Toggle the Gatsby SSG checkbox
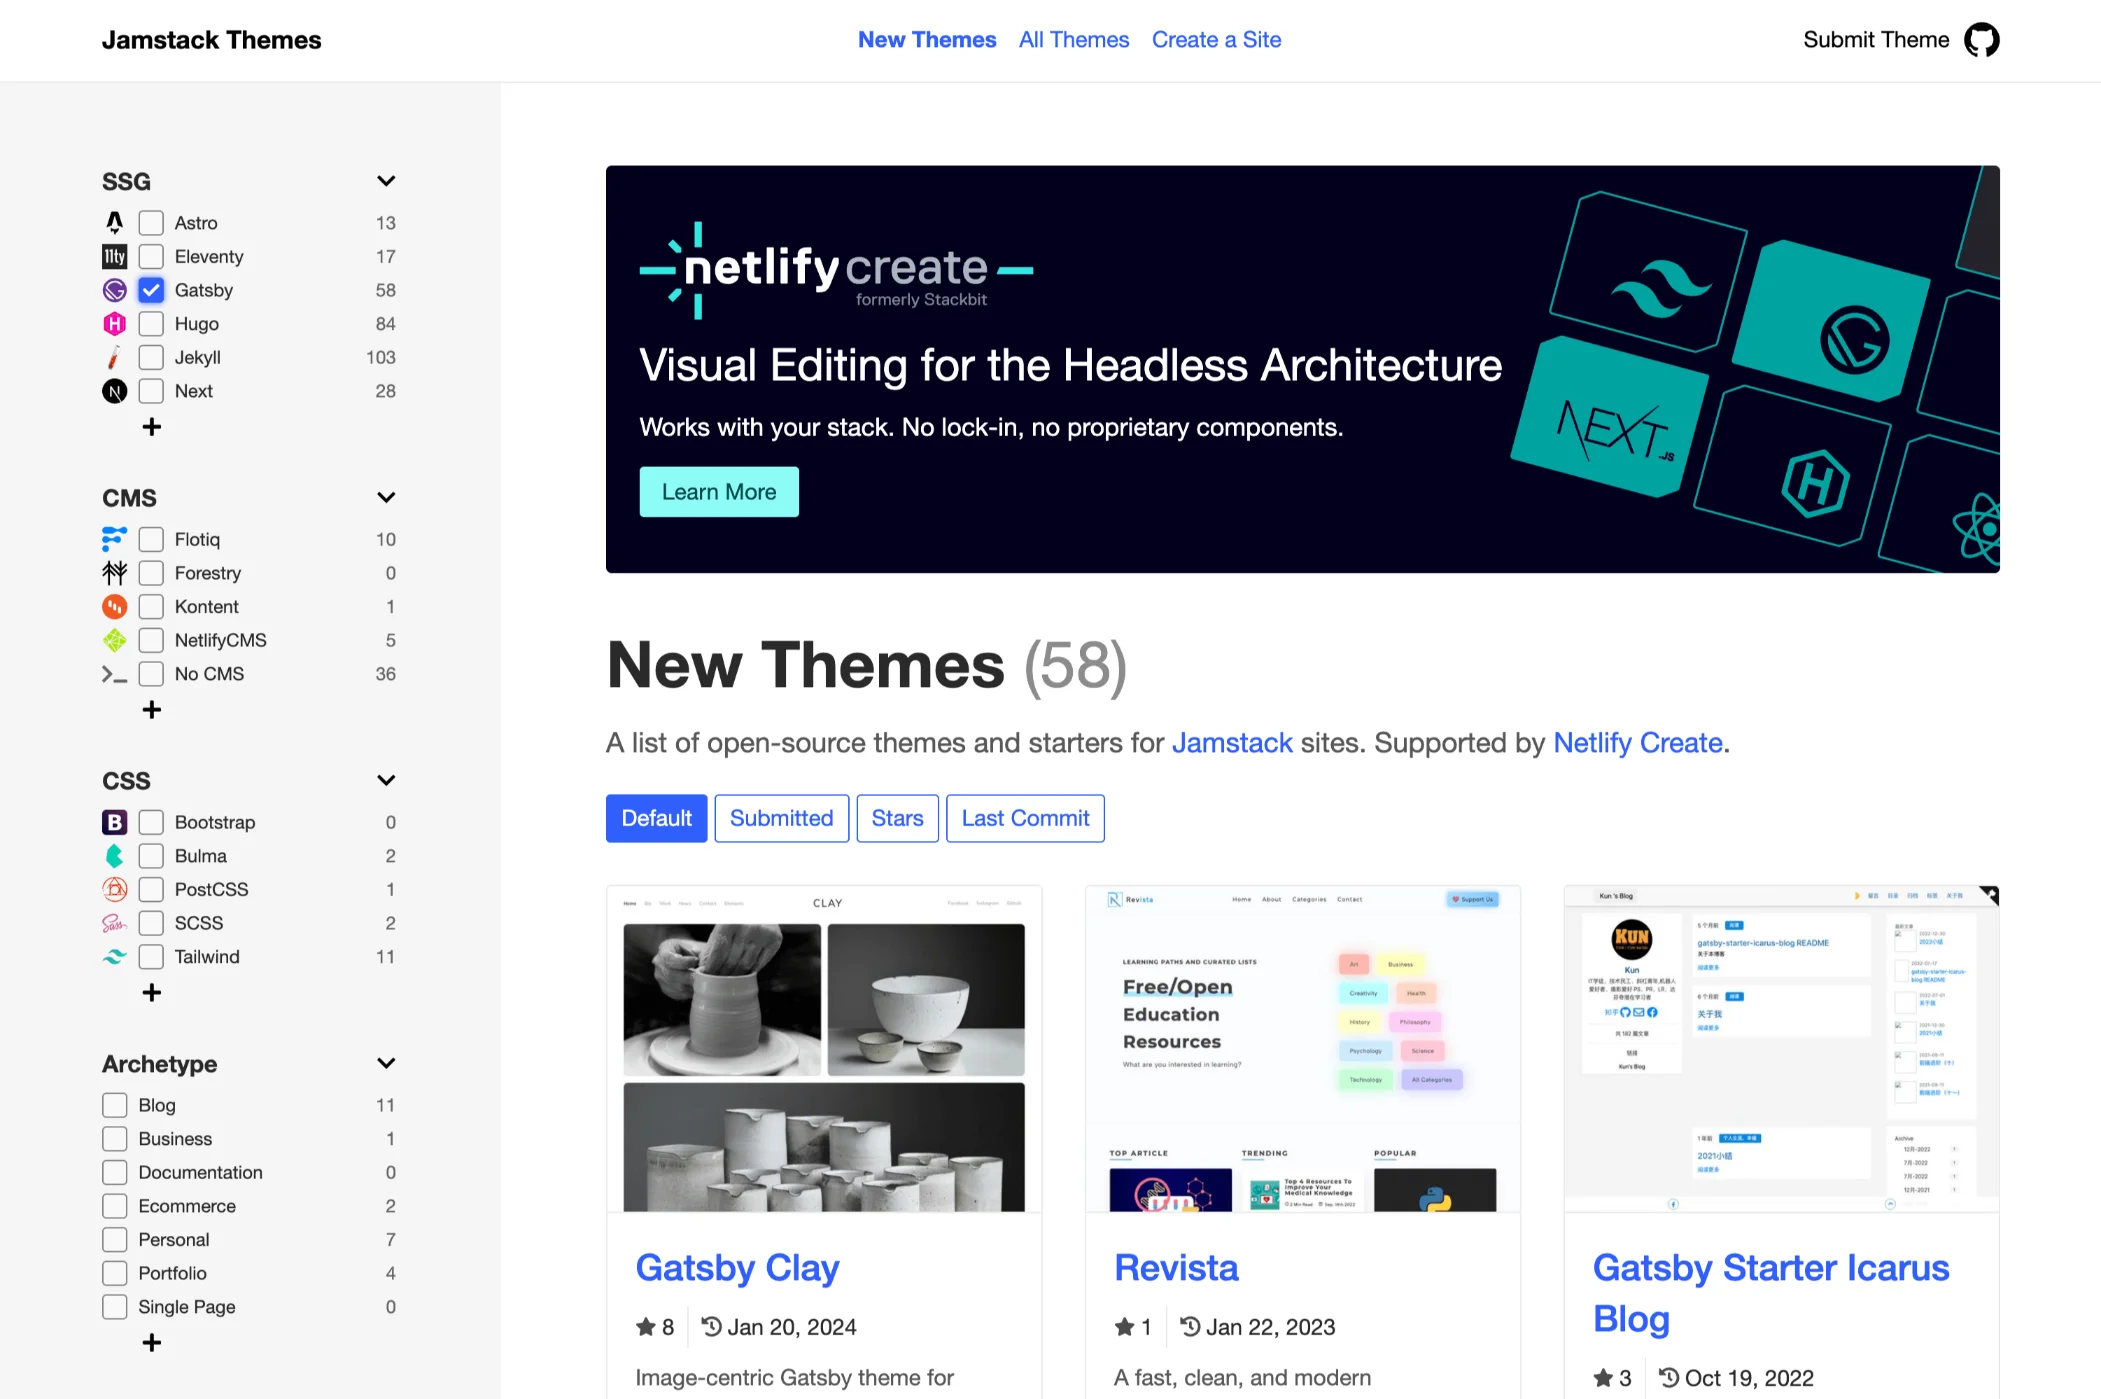Viewport: 2101px width, 1399px height. coord(151,289)
